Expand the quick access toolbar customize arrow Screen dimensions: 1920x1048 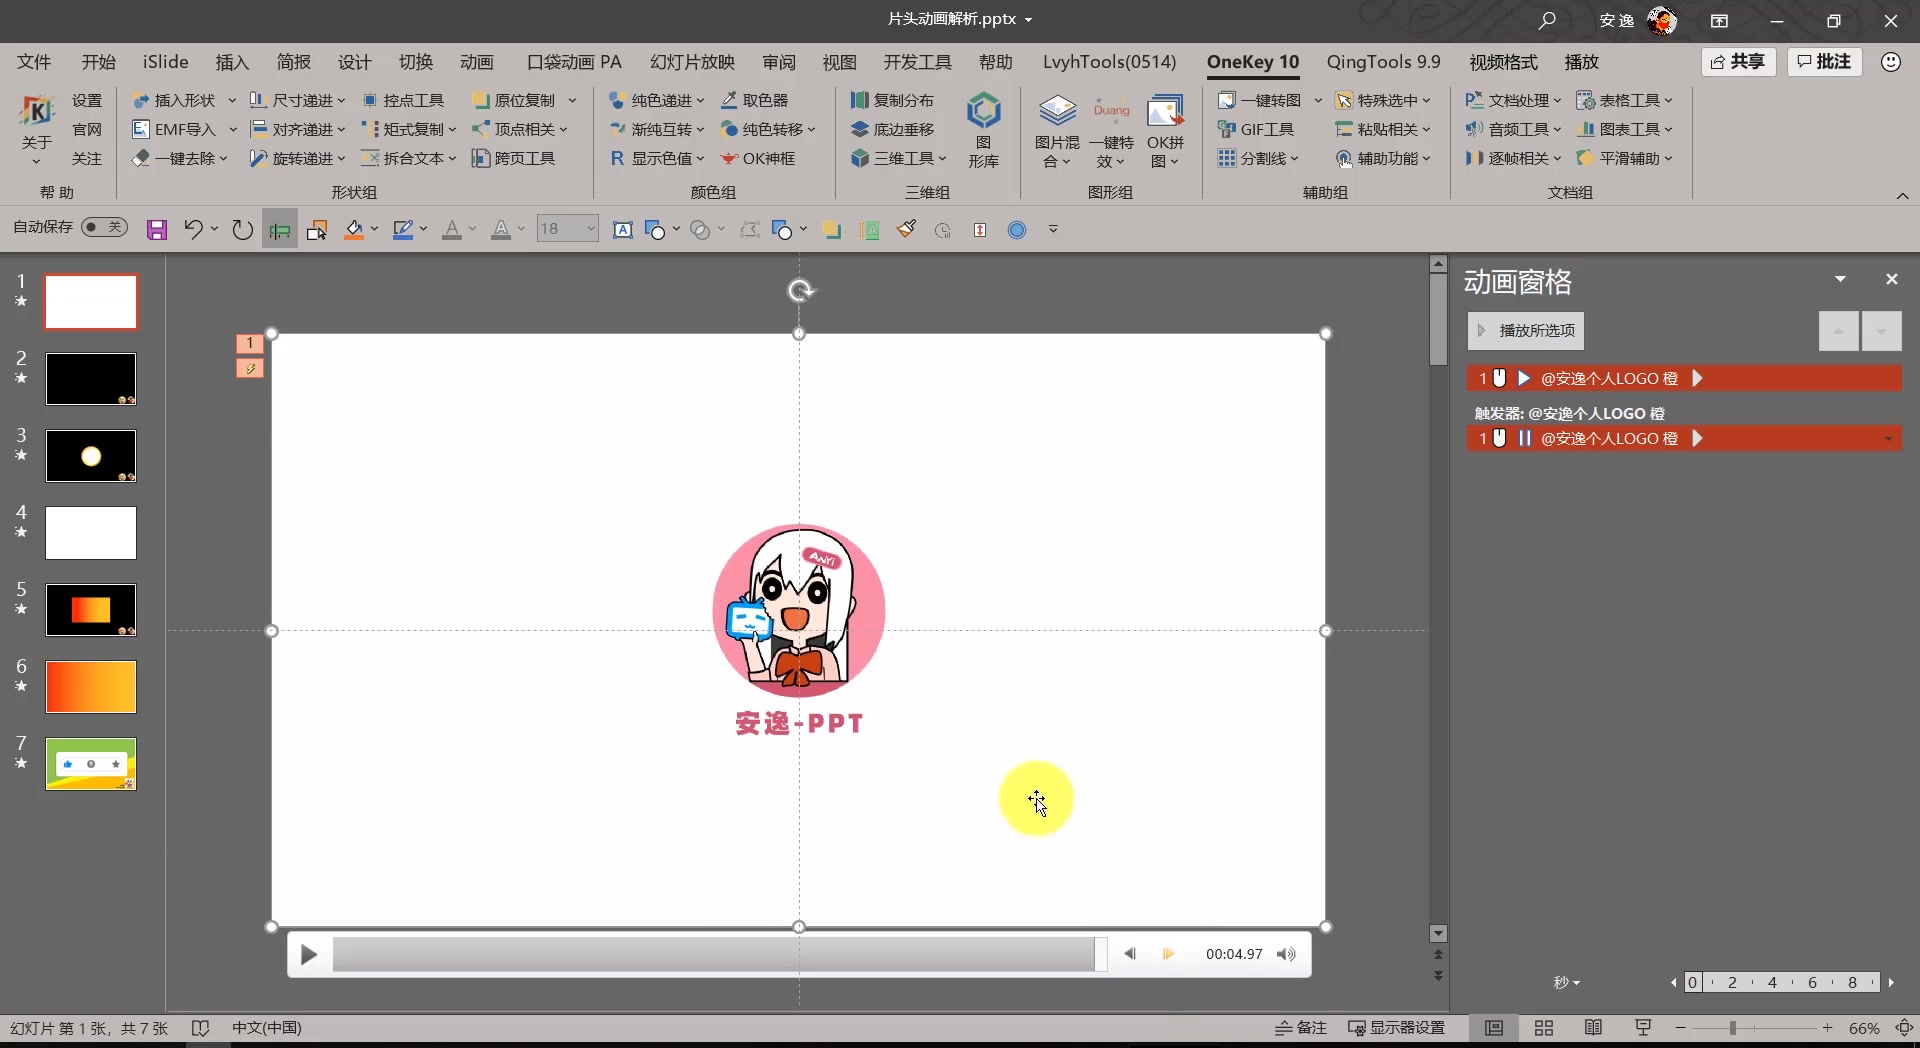pos(1053,230)
